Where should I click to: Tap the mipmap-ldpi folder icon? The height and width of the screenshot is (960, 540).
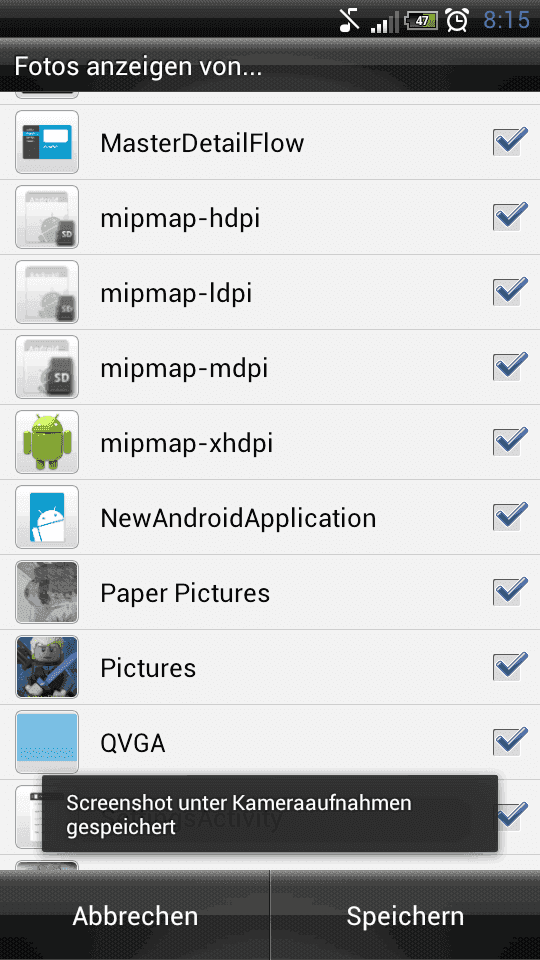tap(47, 292)
